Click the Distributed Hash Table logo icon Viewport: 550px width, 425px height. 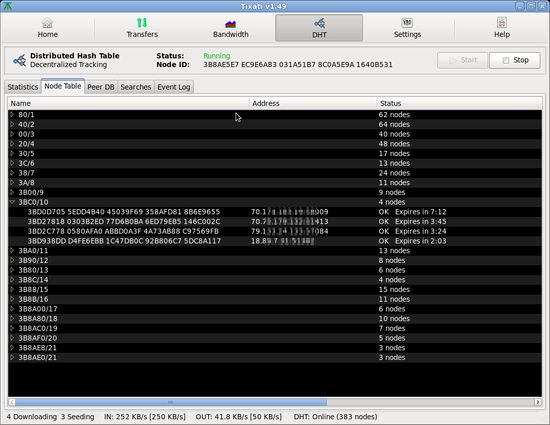pyautogui.click(x=19, y=60)
